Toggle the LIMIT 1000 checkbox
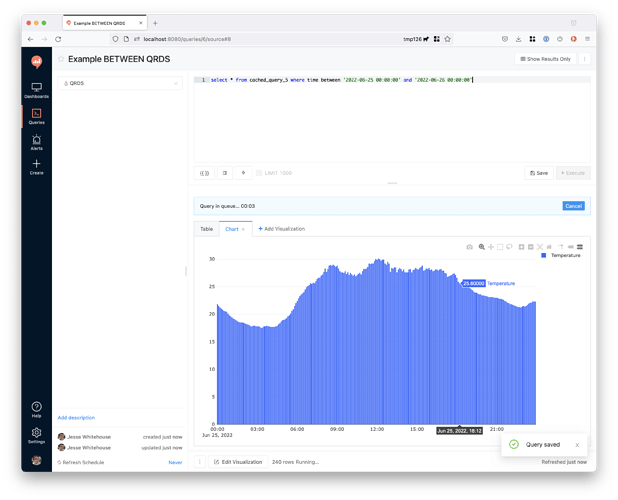The height and width of the screenshot is (500, 618). click(x=259, y=173)
